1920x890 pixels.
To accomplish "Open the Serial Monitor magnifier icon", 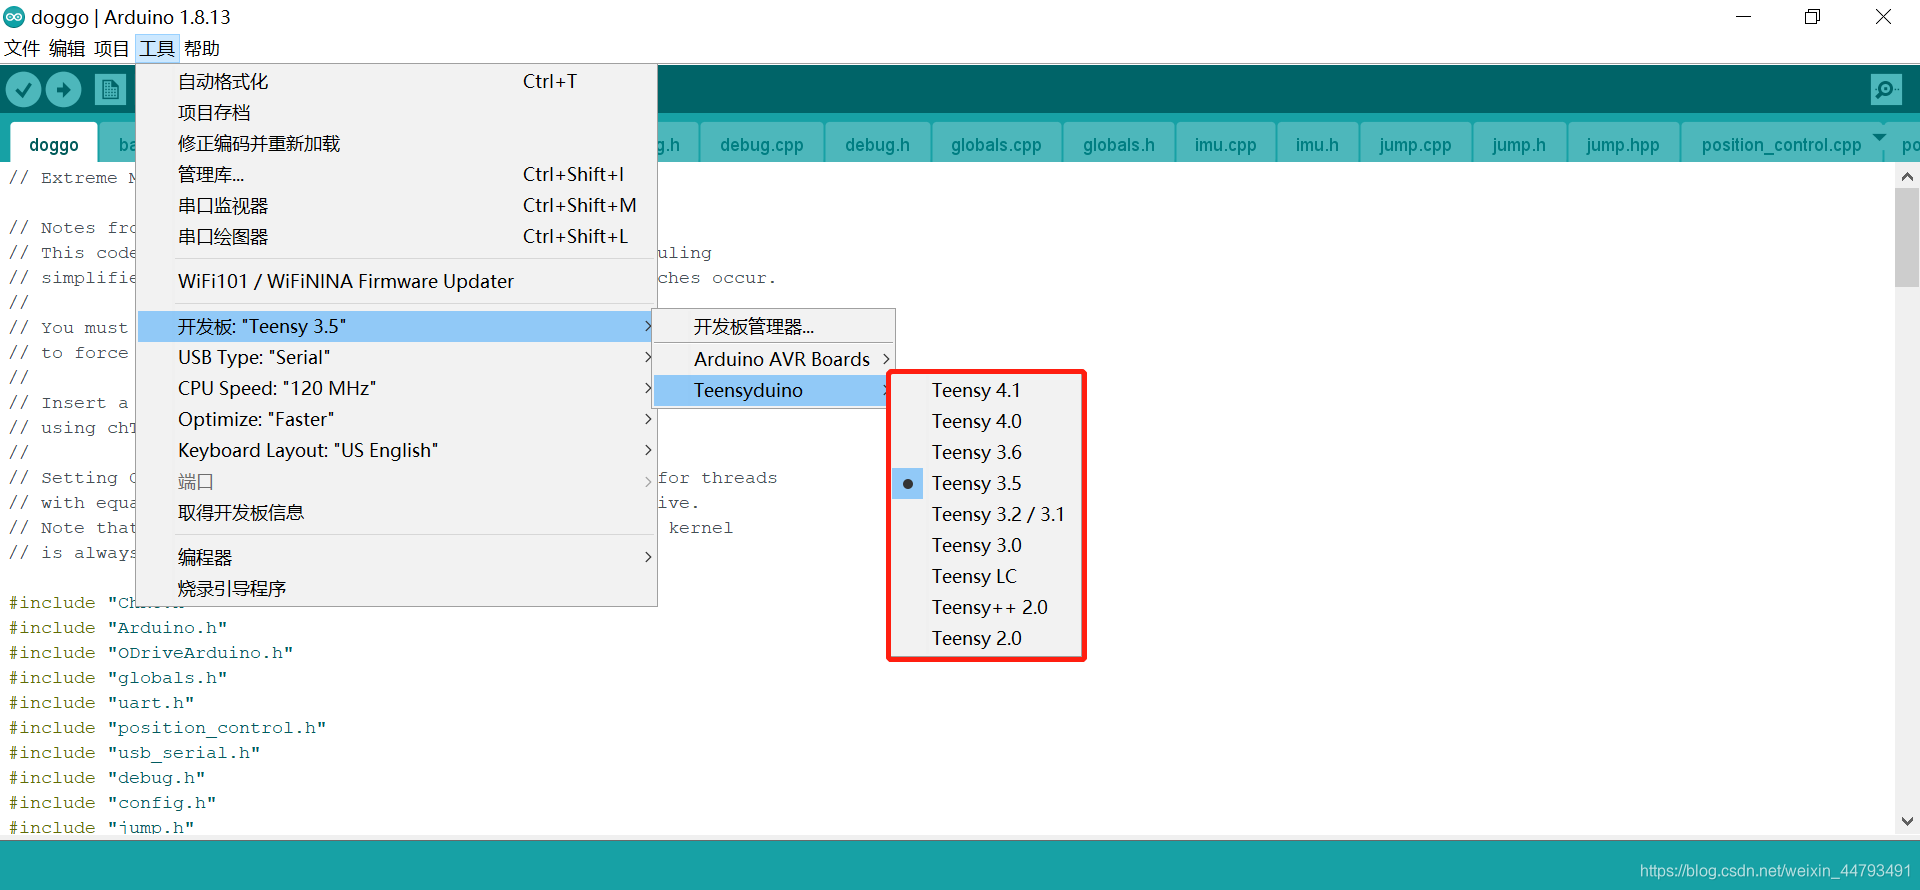I will pyautogui.click(x=1886, y=90).
